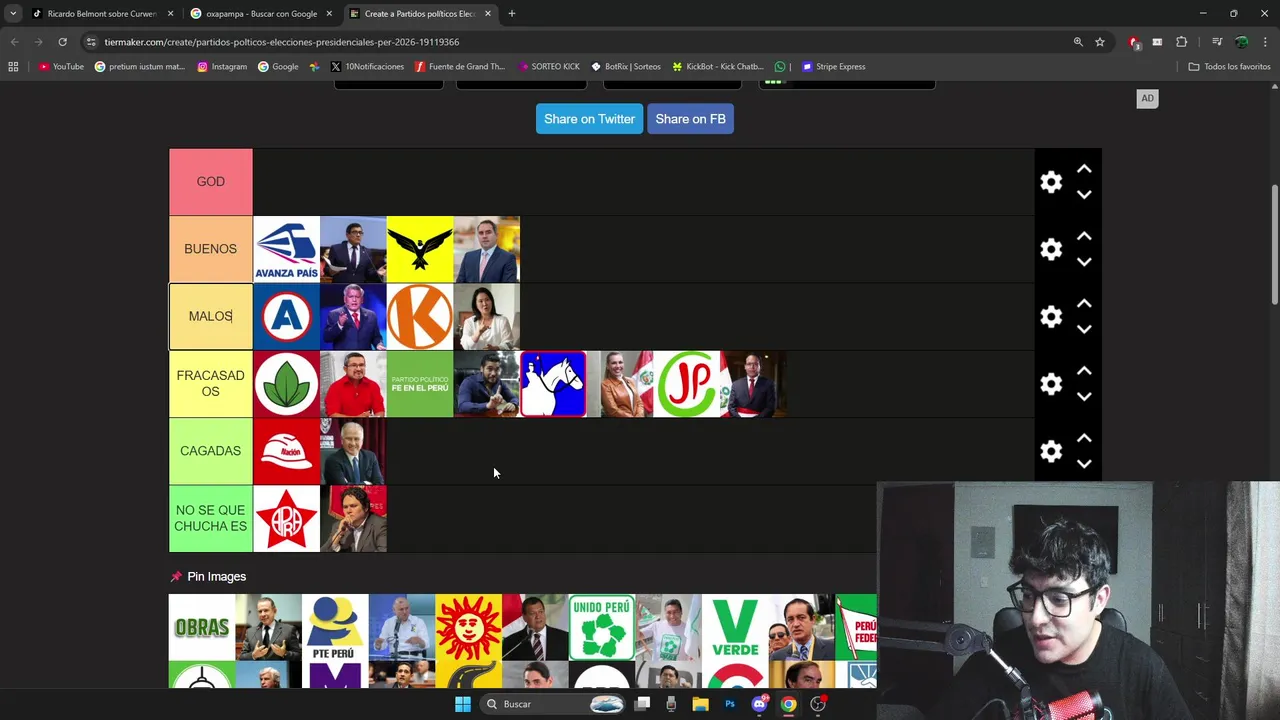
Task: Open settings gear for the FRACASADOS tier
Action: click(1051, 384)
